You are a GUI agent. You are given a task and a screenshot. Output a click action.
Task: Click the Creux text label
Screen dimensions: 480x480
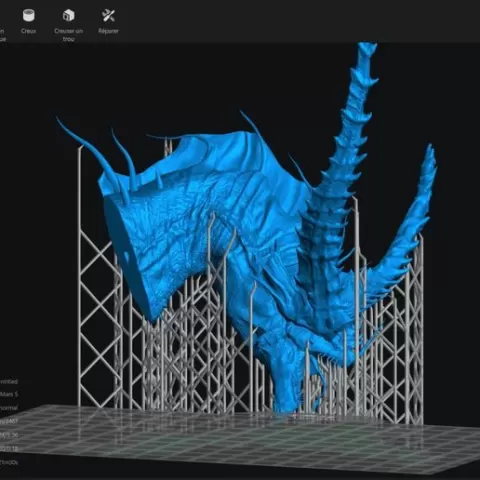click(x=29, y=31)
